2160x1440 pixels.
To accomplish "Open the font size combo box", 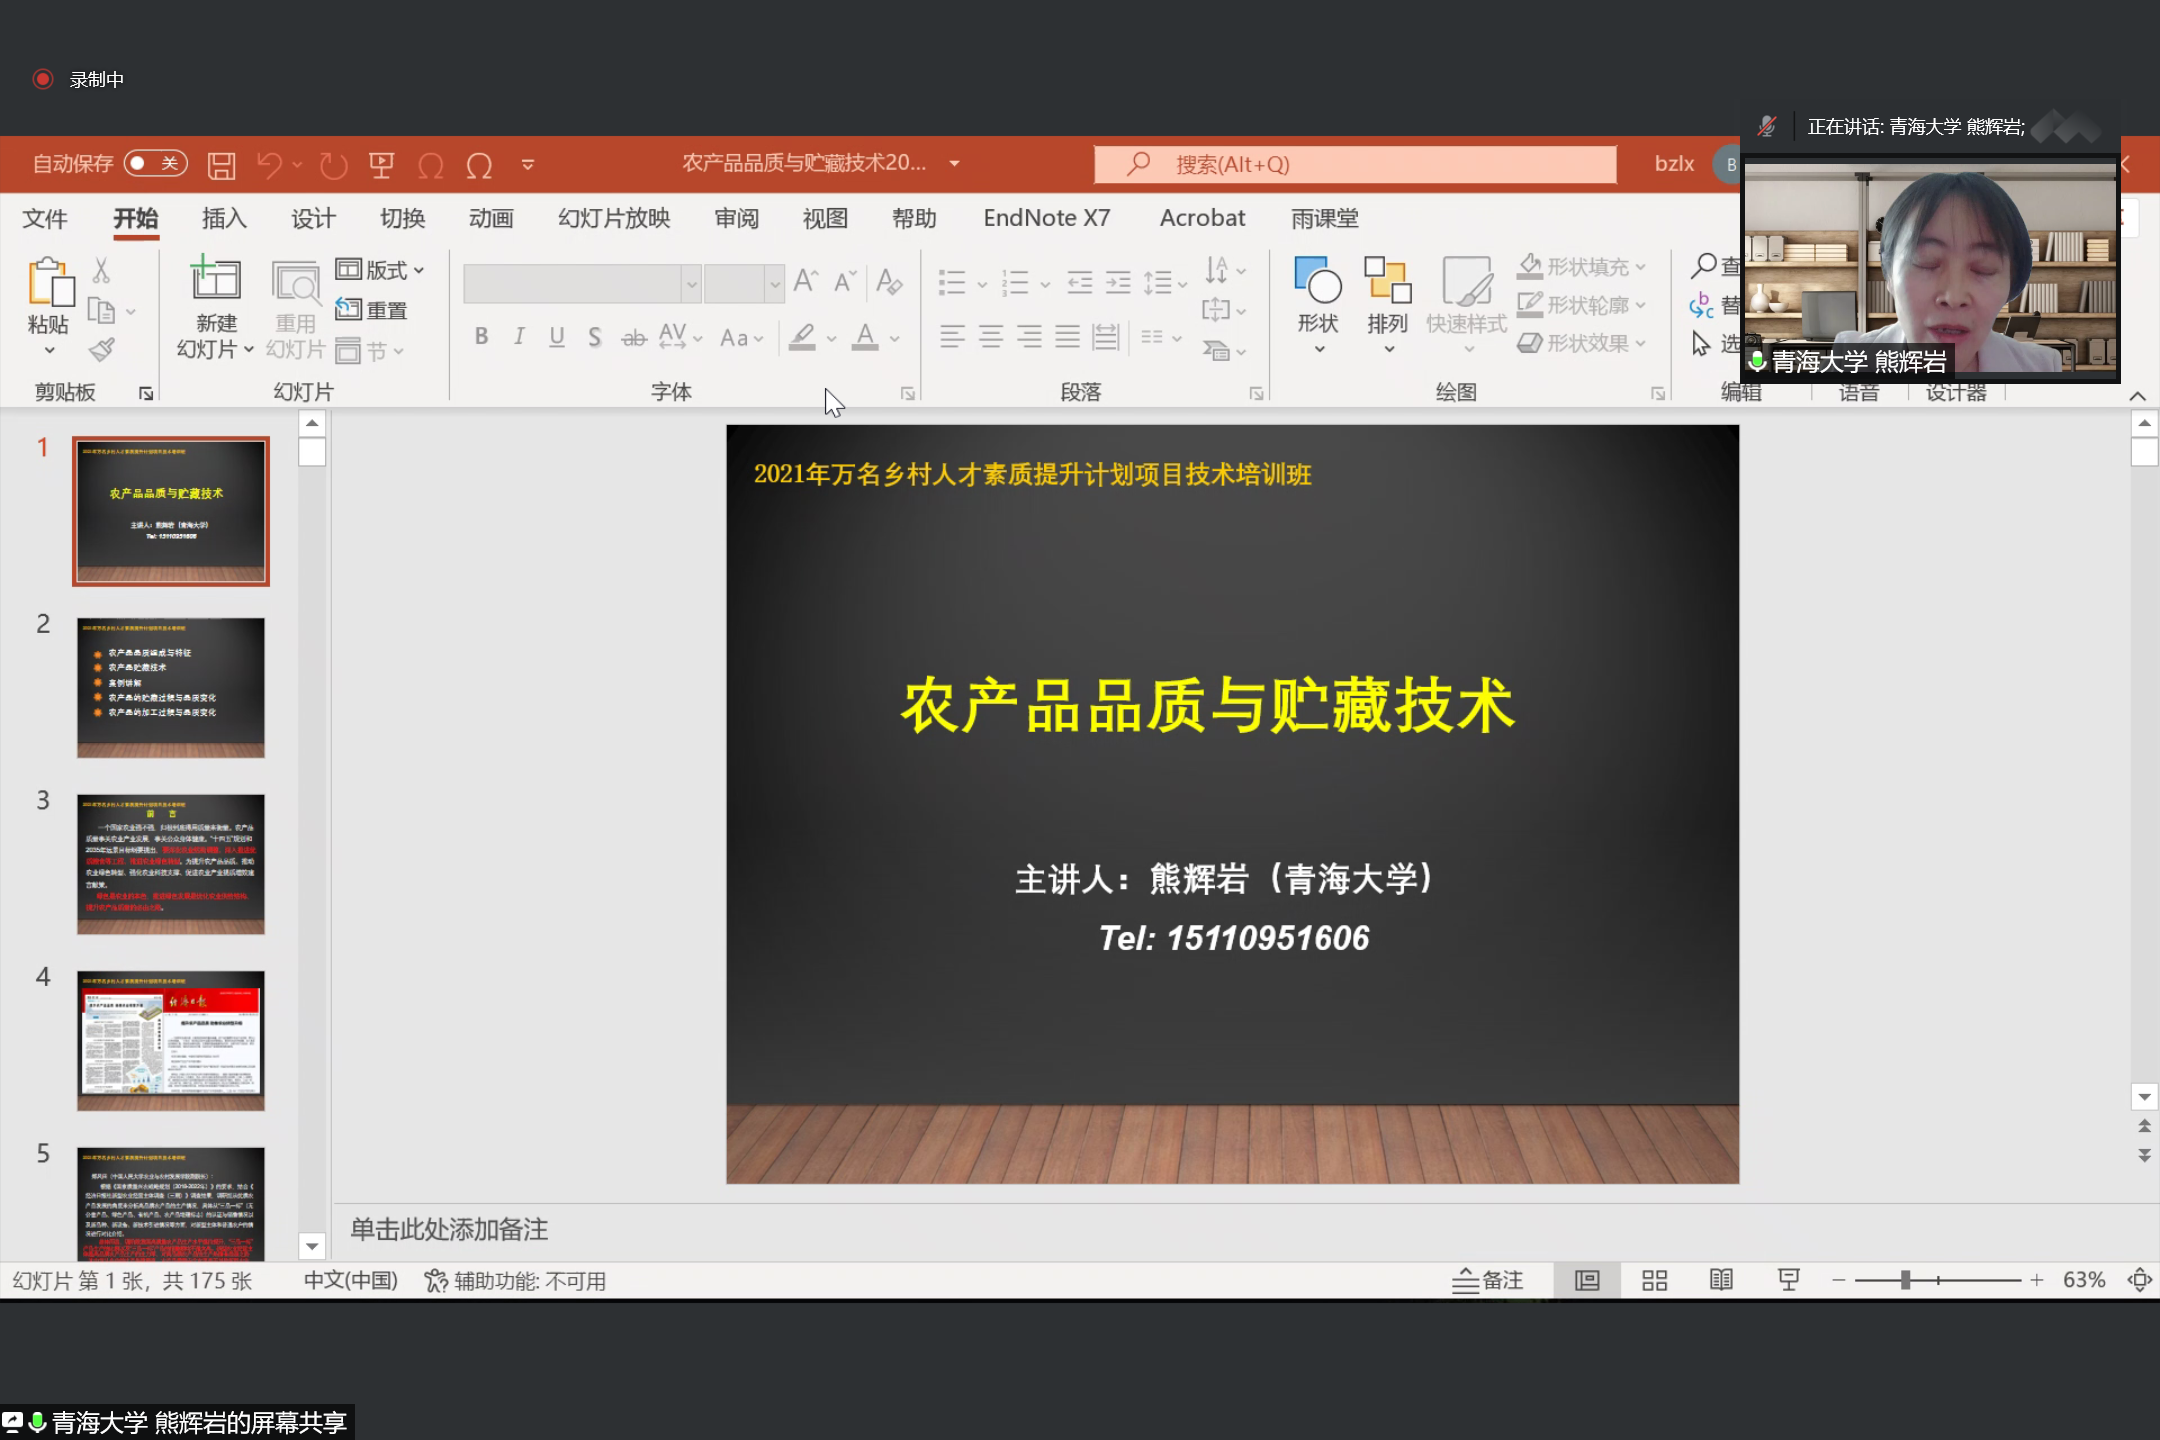I will (743, 284).
